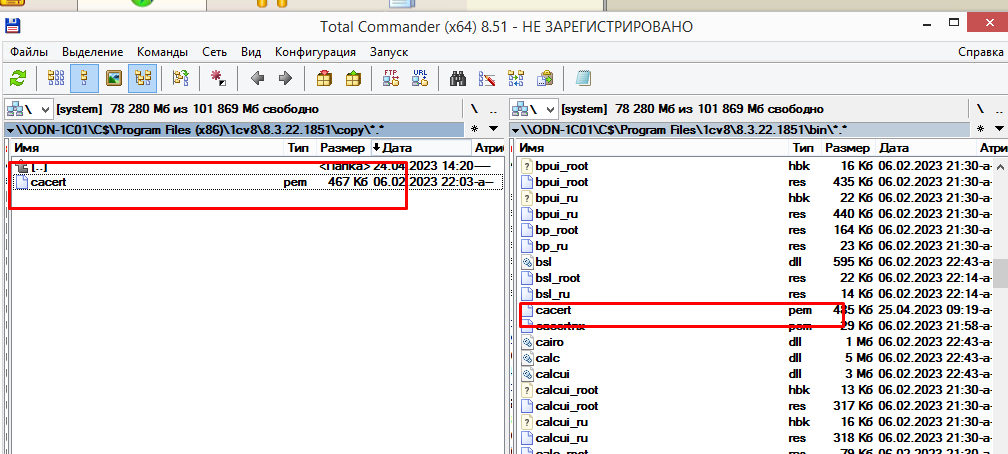Open the Сеть menu
The height and width of the screenshot is (454, 1008).
(214, 52)
